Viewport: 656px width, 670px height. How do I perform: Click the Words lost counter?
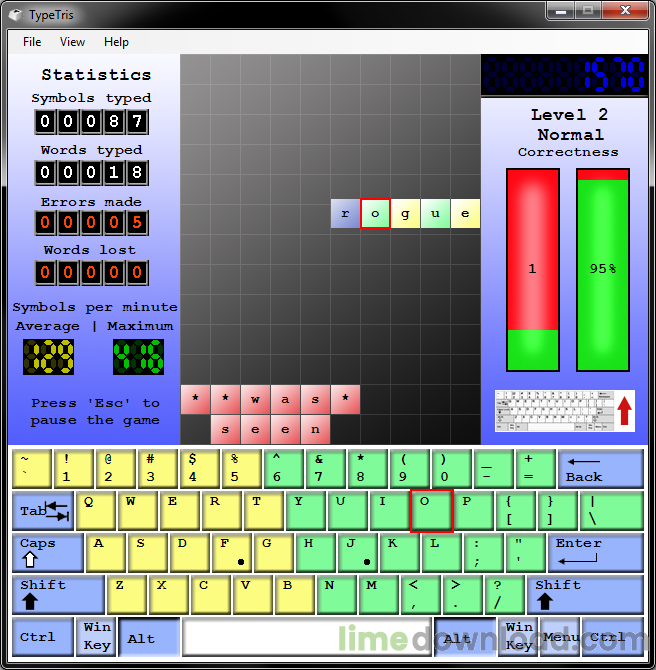coord(91,273)
